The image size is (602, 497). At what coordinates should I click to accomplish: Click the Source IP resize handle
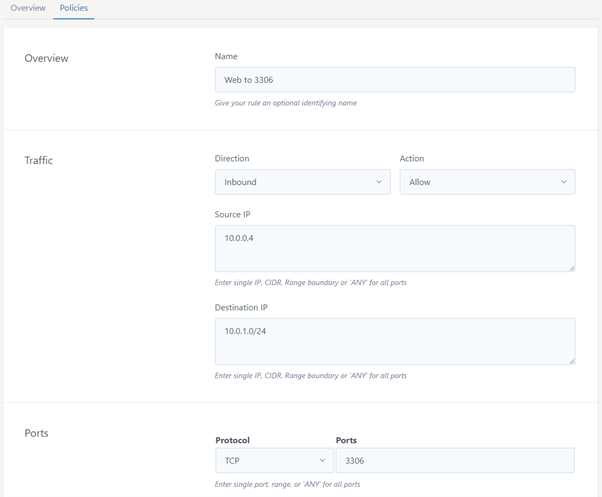tap(570, 267)
